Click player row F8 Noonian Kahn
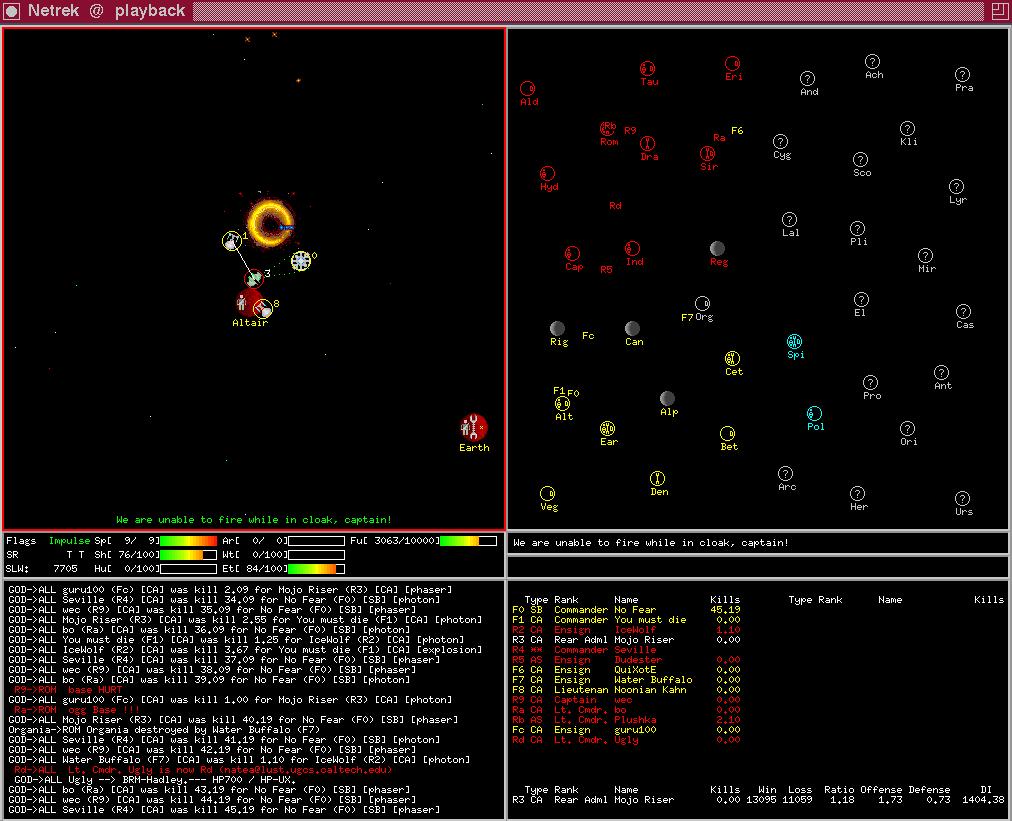 click(626, 690)
